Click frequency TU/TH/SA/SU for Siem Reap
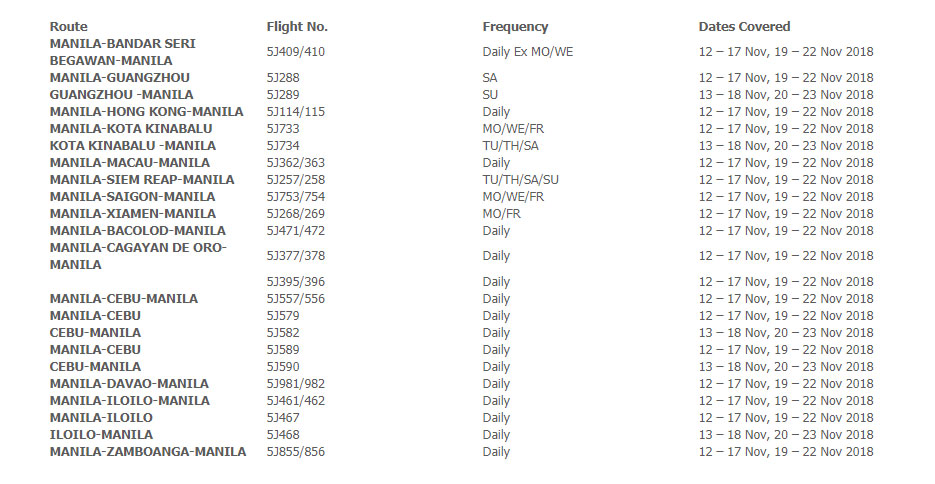The height and width of the screenshot is (484, 935). 521,180
